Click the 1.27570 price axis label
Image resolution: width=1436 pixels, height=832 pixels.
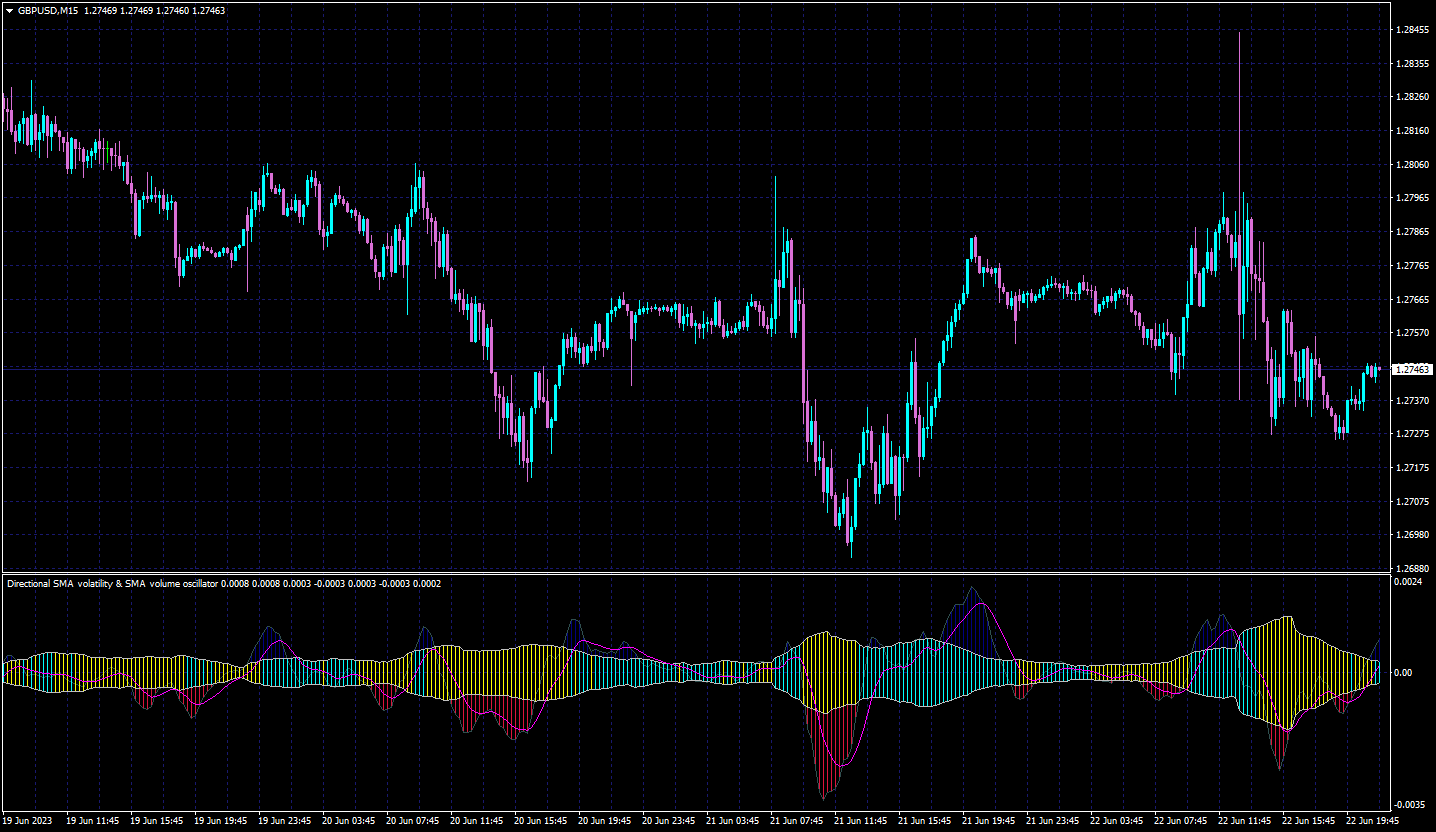pyautogui.click(x=1412, y=333)
